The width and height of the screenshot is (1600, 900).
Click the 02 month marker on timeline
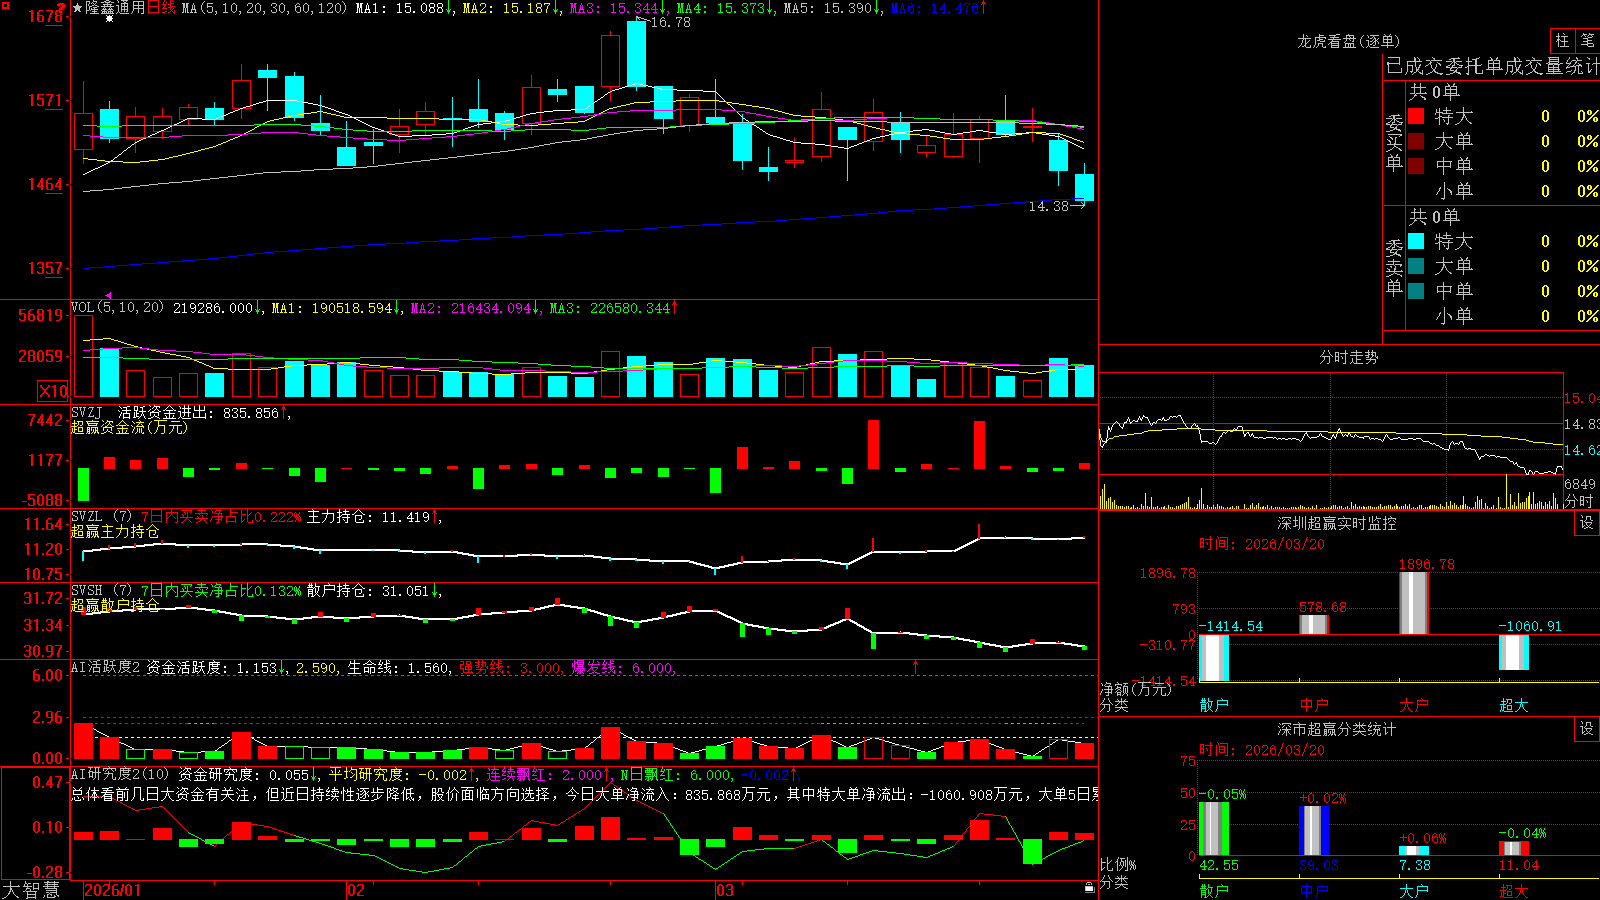(x=355, y=890)
